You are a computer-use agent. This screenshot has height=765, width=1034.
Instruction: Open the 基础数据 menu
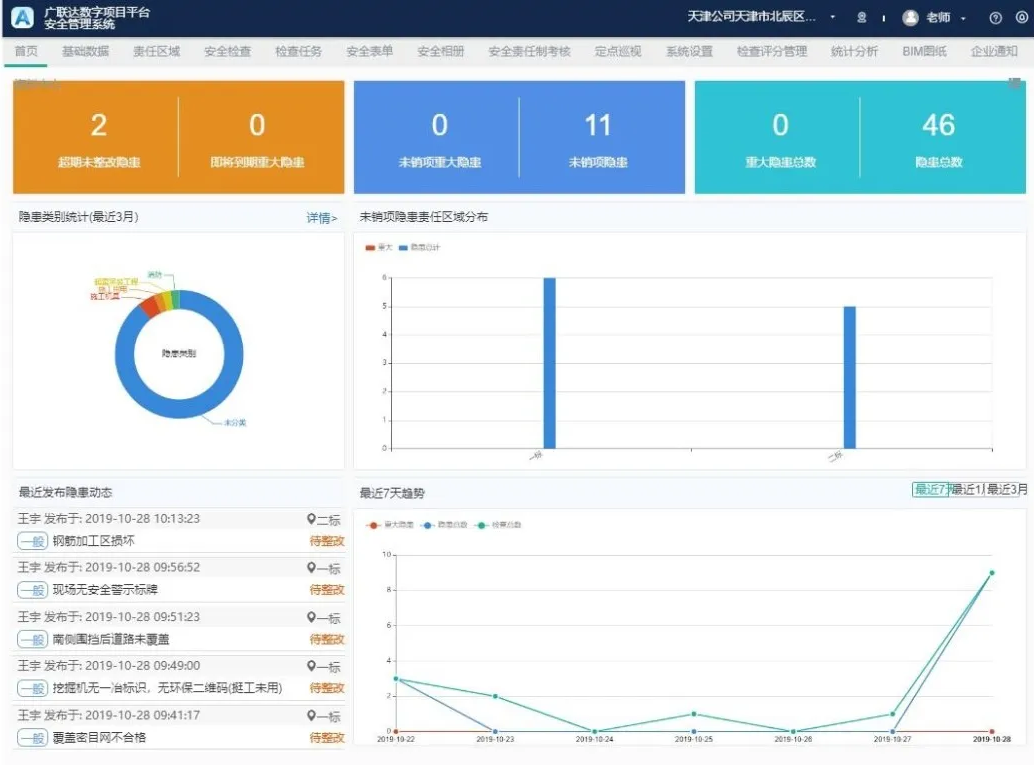[x=85, y=51]
